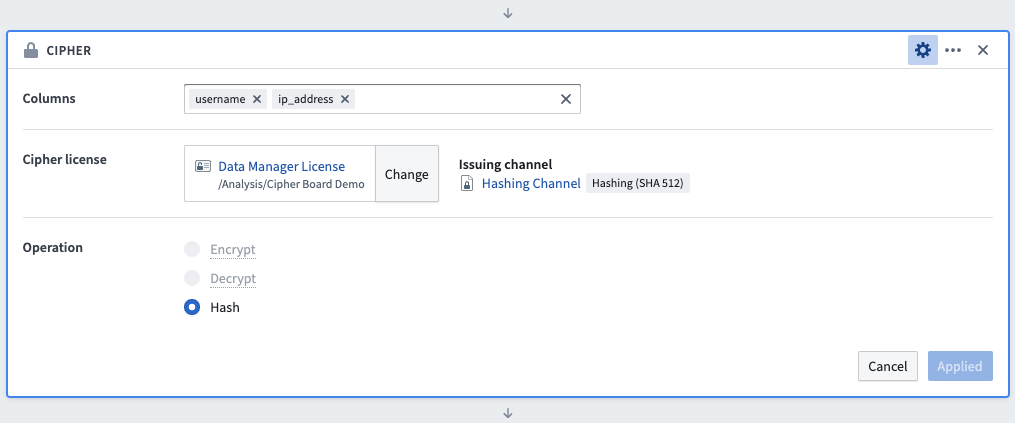This screenshot has width=1015, height=423.
Task: Remove the username column tag
Action: coord(256,99)
